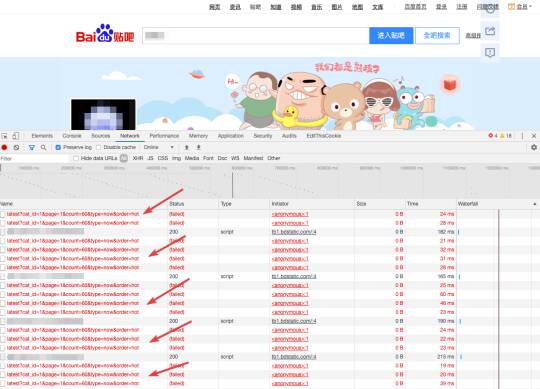Switch to the Application tab
The width and height of the screenshot is (540, 389).
click(231, 136)
